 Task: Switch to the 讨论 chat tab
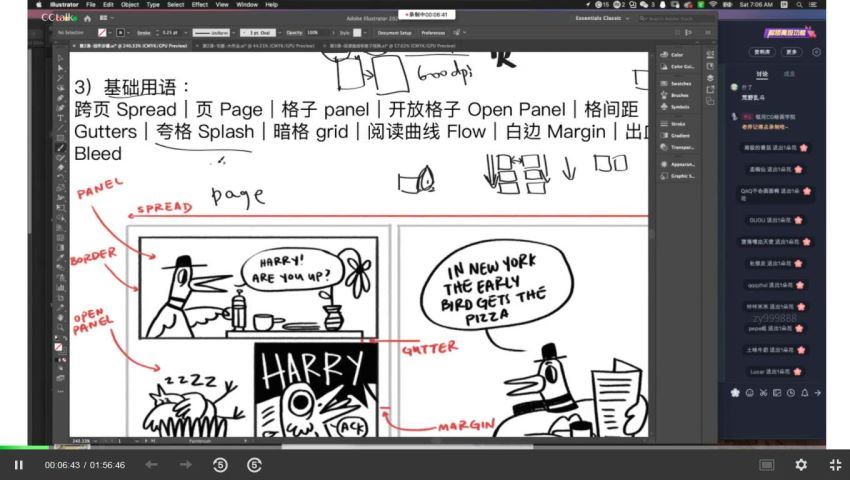[763, 74]
